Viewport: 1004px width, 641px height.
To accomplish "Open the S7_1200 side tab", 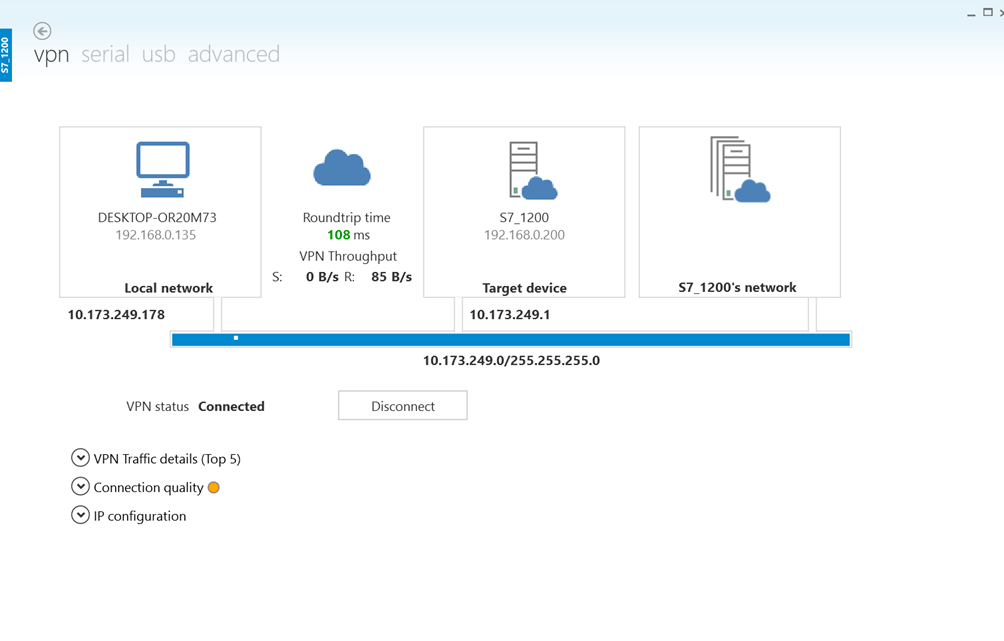I will 6,55.
